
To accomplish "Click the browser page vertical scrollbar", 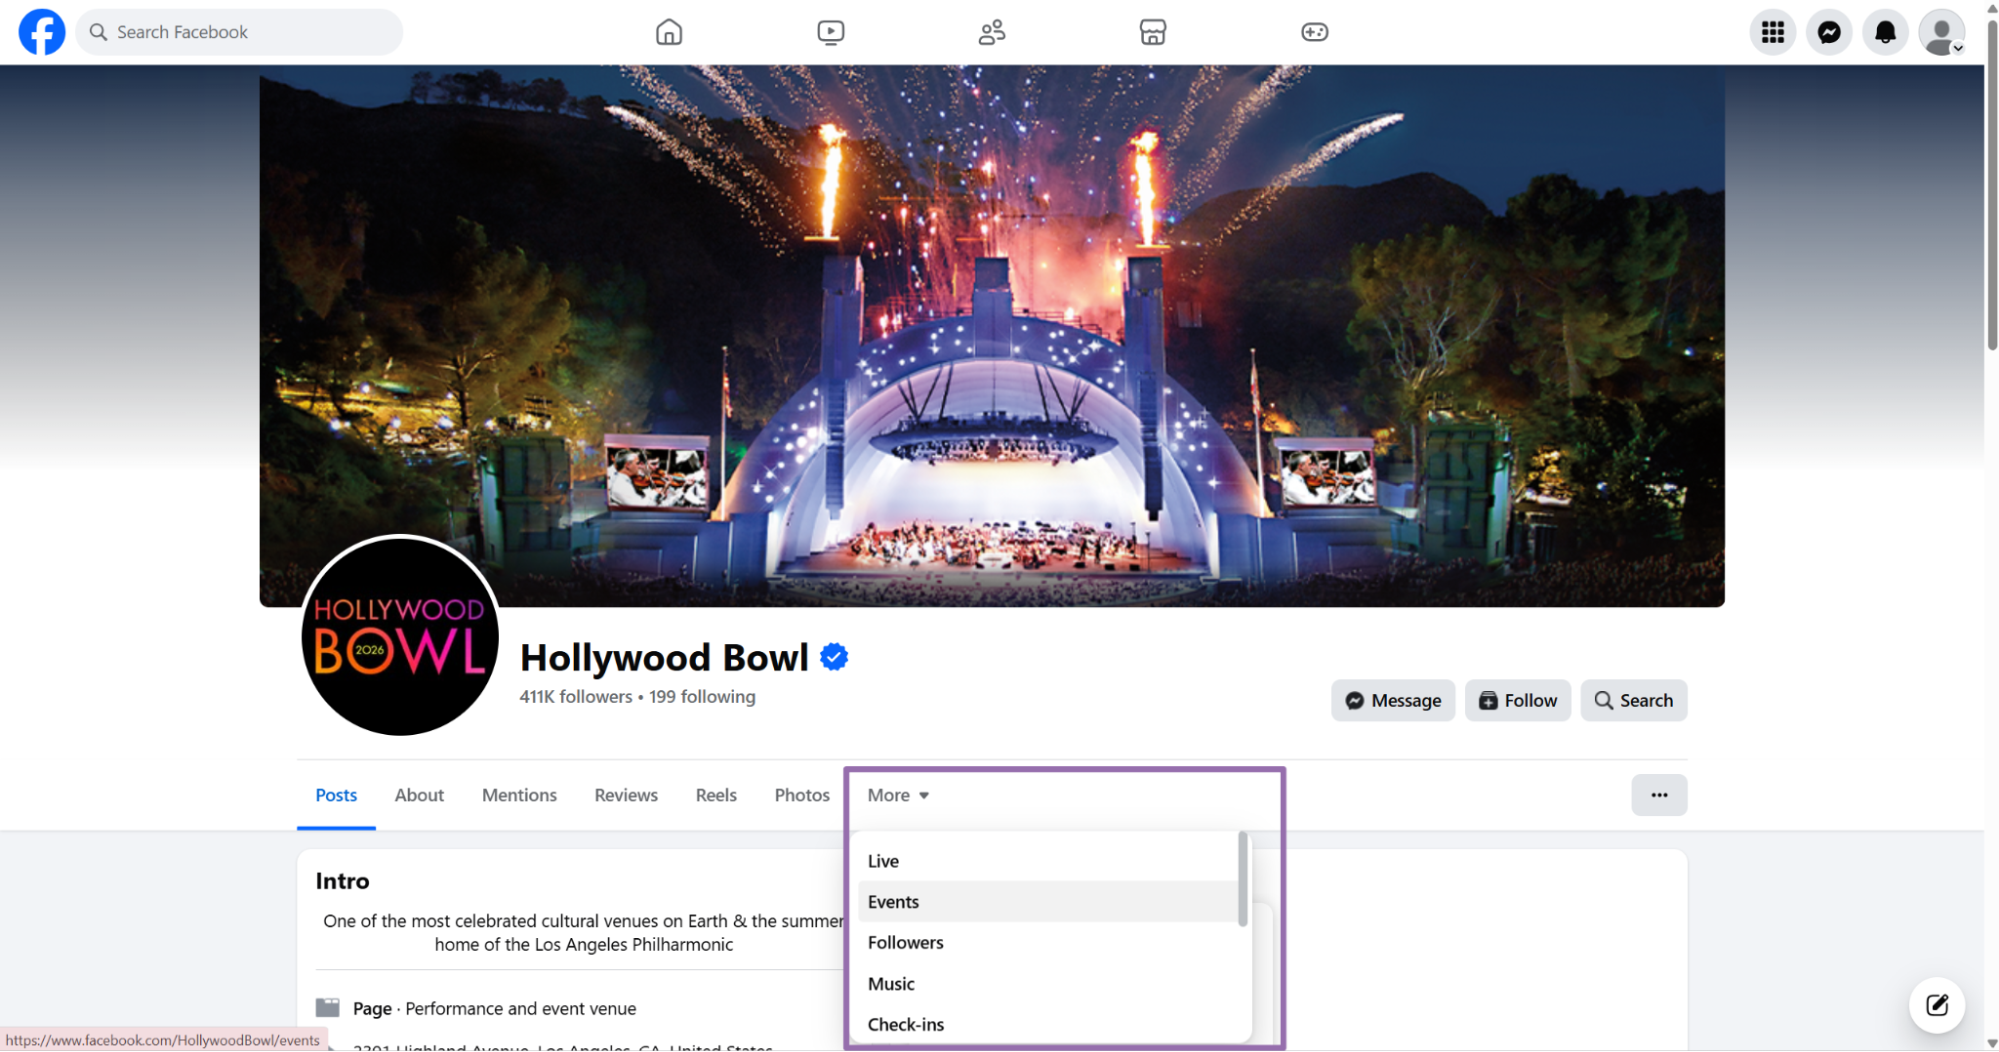I will pyautogui.click(x=1991, y=185).
